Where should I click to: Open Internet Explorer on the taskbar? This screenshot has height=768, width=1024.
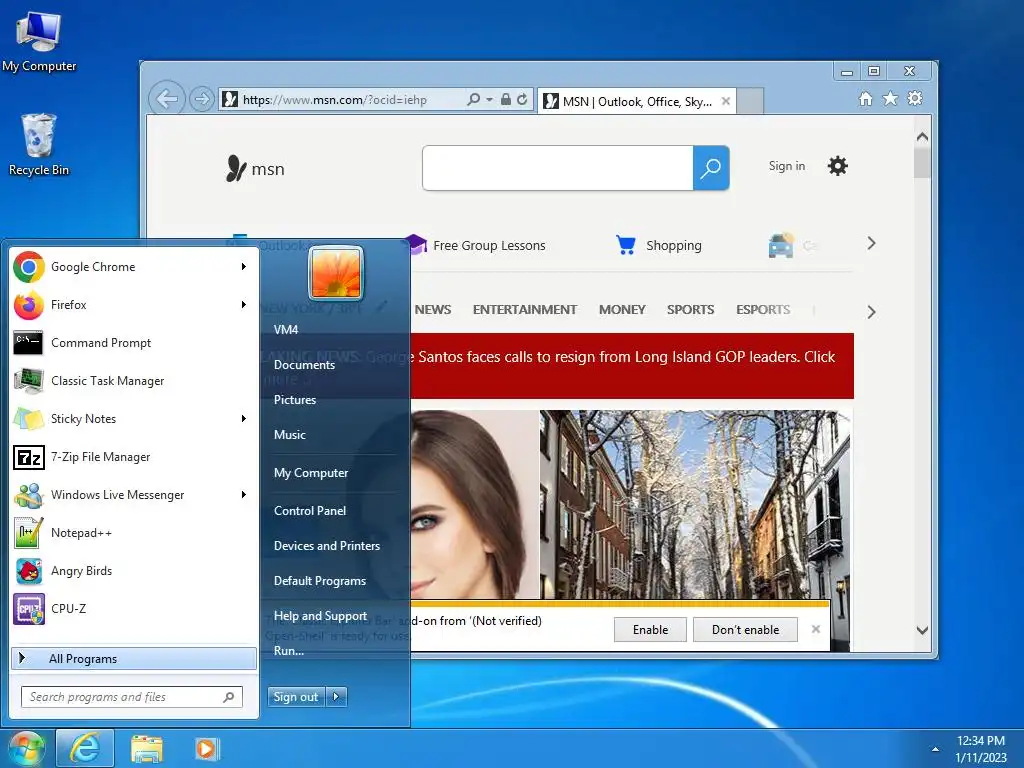85,748
